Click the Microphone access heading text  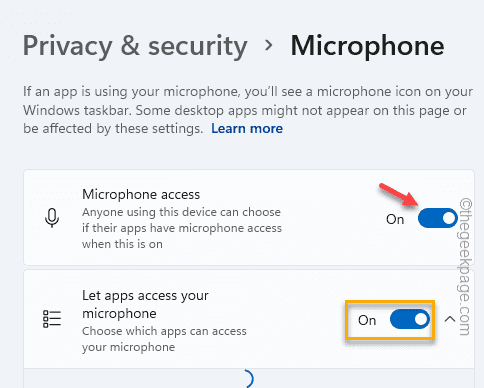tap(141, 194)
